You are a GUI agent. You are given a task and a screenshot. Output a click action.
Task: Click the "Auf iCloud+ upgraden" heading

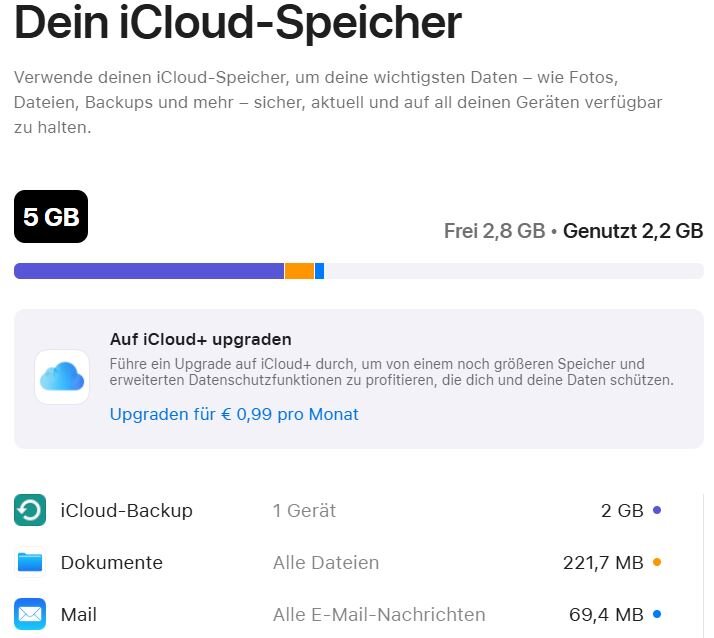point(201,339)
